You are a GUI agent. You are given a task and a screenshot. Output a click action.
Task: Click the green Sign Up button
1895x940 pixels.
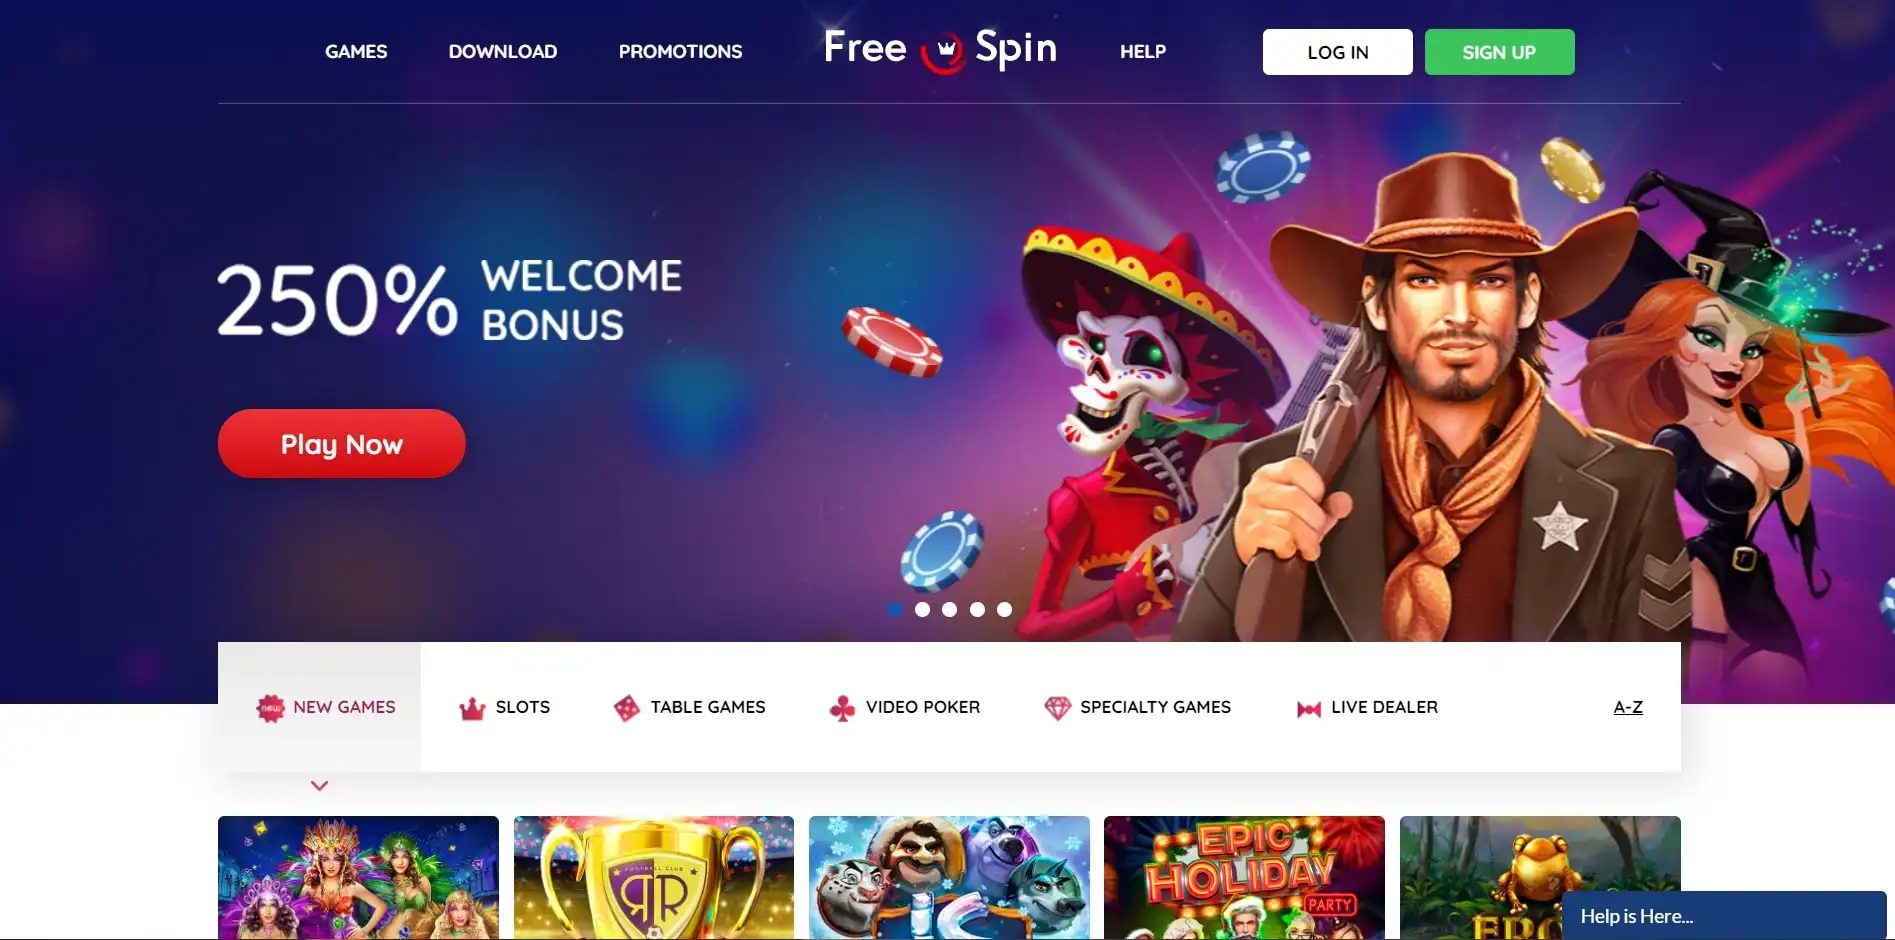click(1499, 52)
